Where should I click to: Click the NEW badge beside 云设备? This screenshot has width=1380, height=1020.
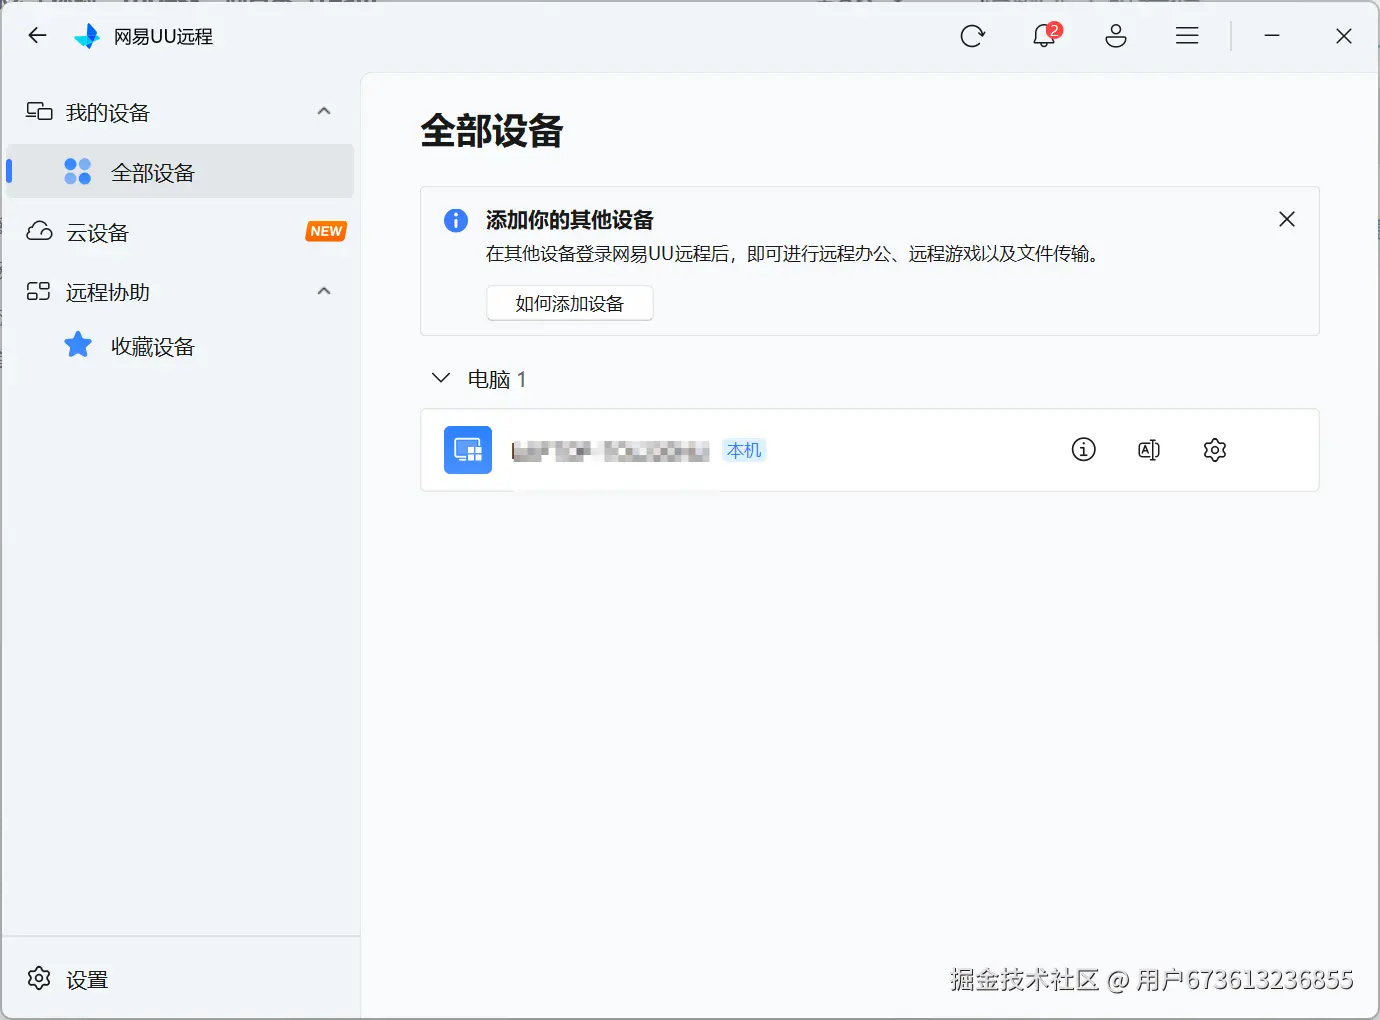(326, 231)
